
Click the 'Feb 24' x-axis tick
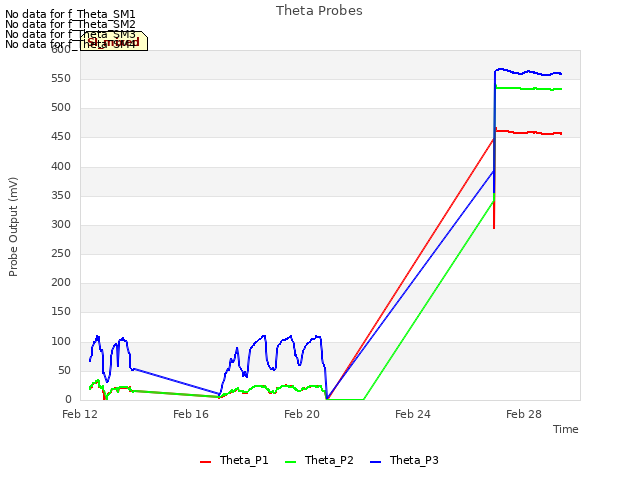413,414
